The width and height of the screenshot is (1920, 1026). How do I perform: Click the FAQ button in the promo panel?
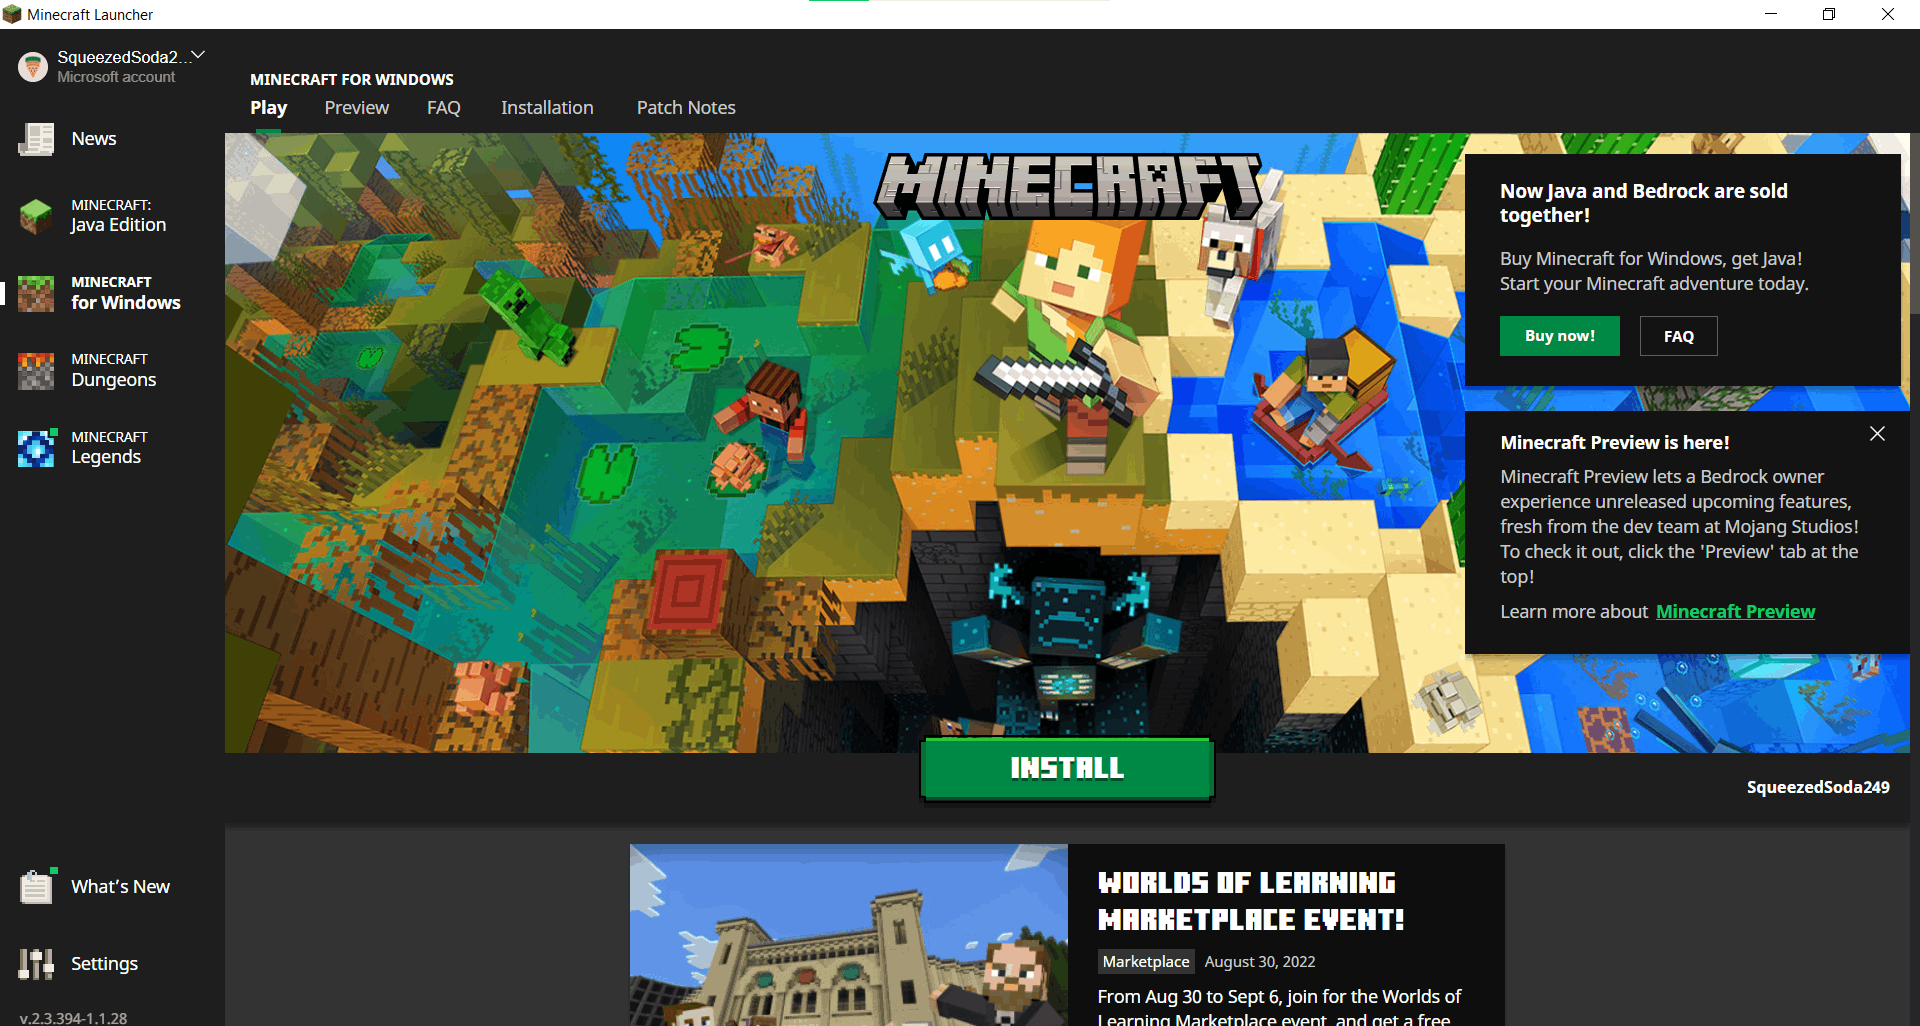pos(1679,336)
